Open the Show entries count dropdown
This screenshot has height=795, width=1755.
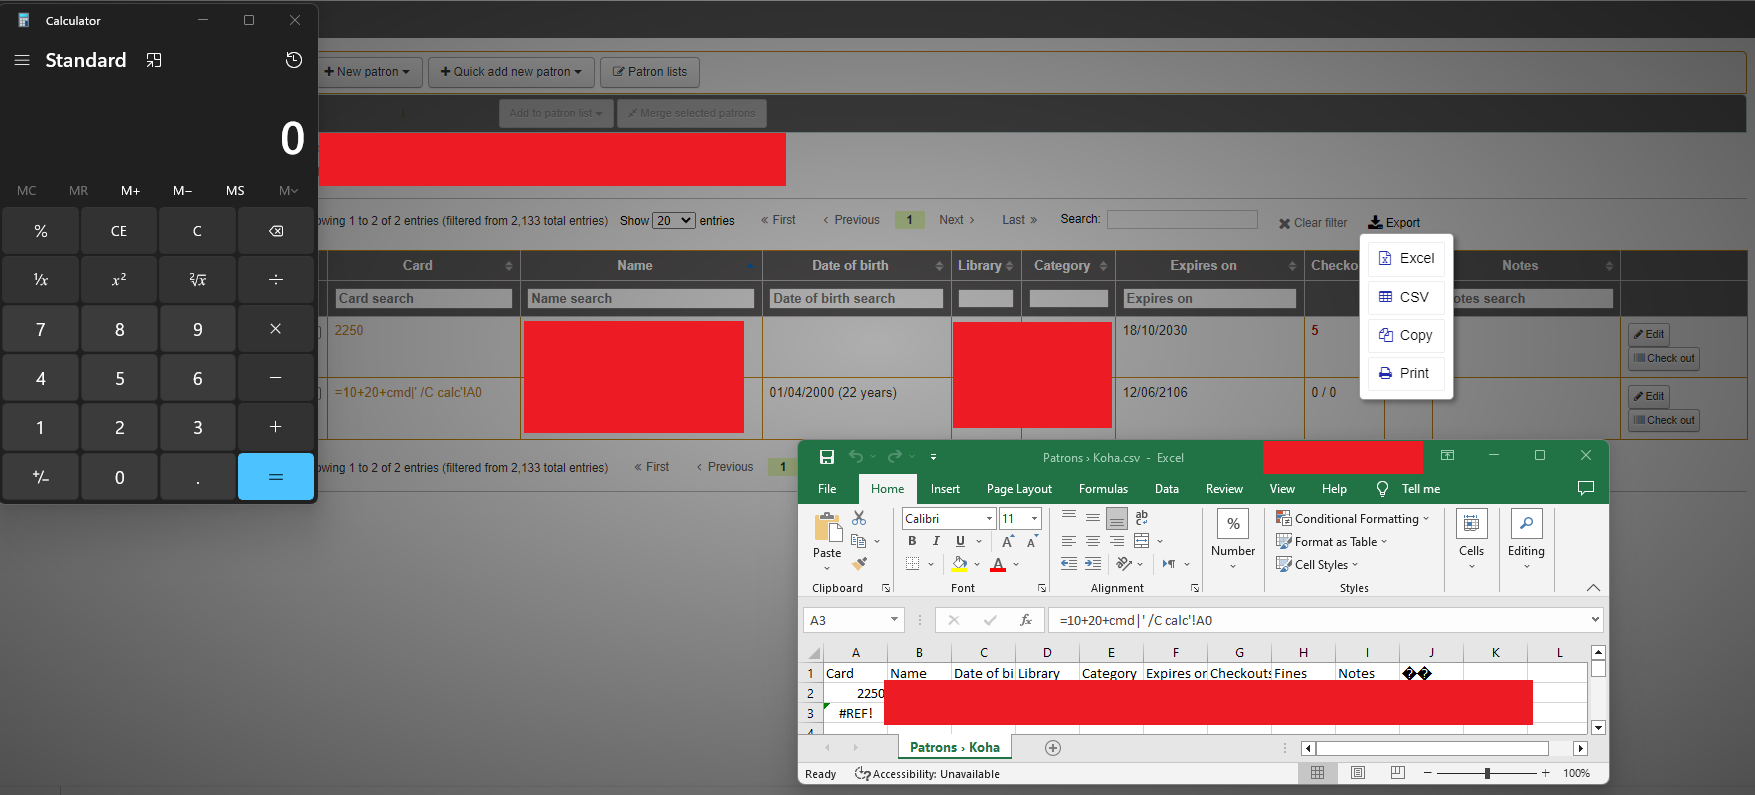[x=674, y=220]
